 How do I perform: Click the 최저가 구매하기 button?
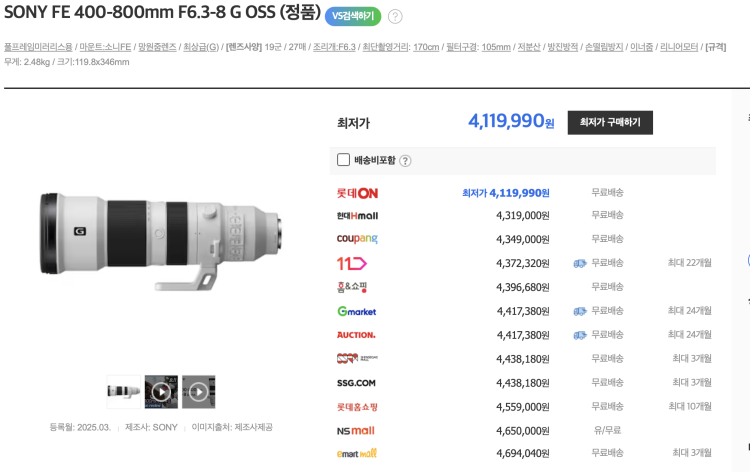point(610,122)
